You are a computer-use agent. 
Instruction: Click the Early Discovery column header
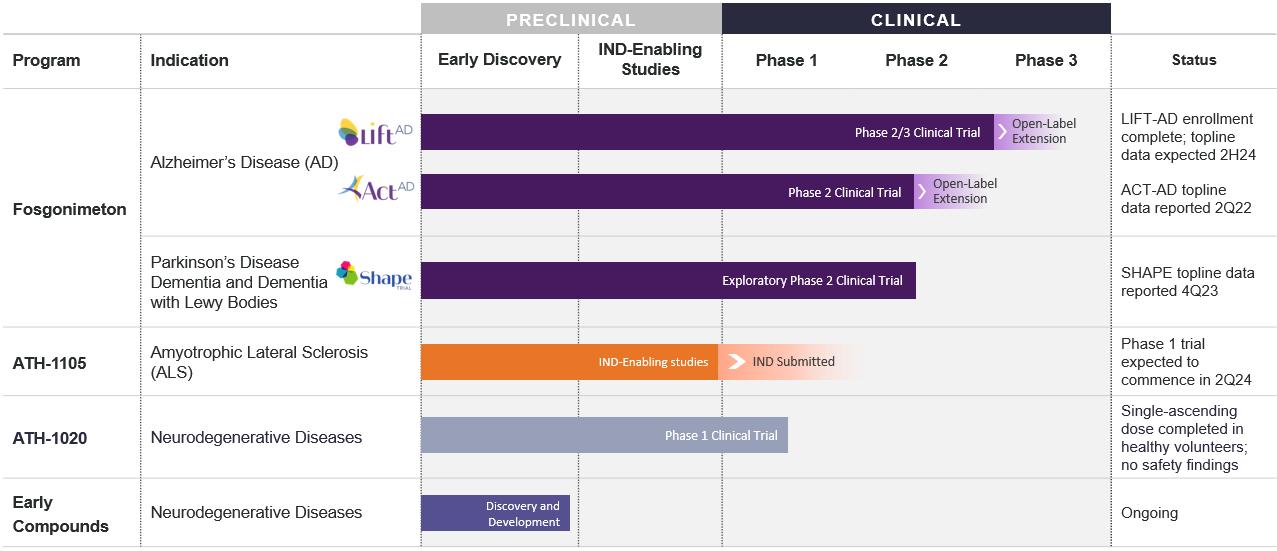(499, 60)
